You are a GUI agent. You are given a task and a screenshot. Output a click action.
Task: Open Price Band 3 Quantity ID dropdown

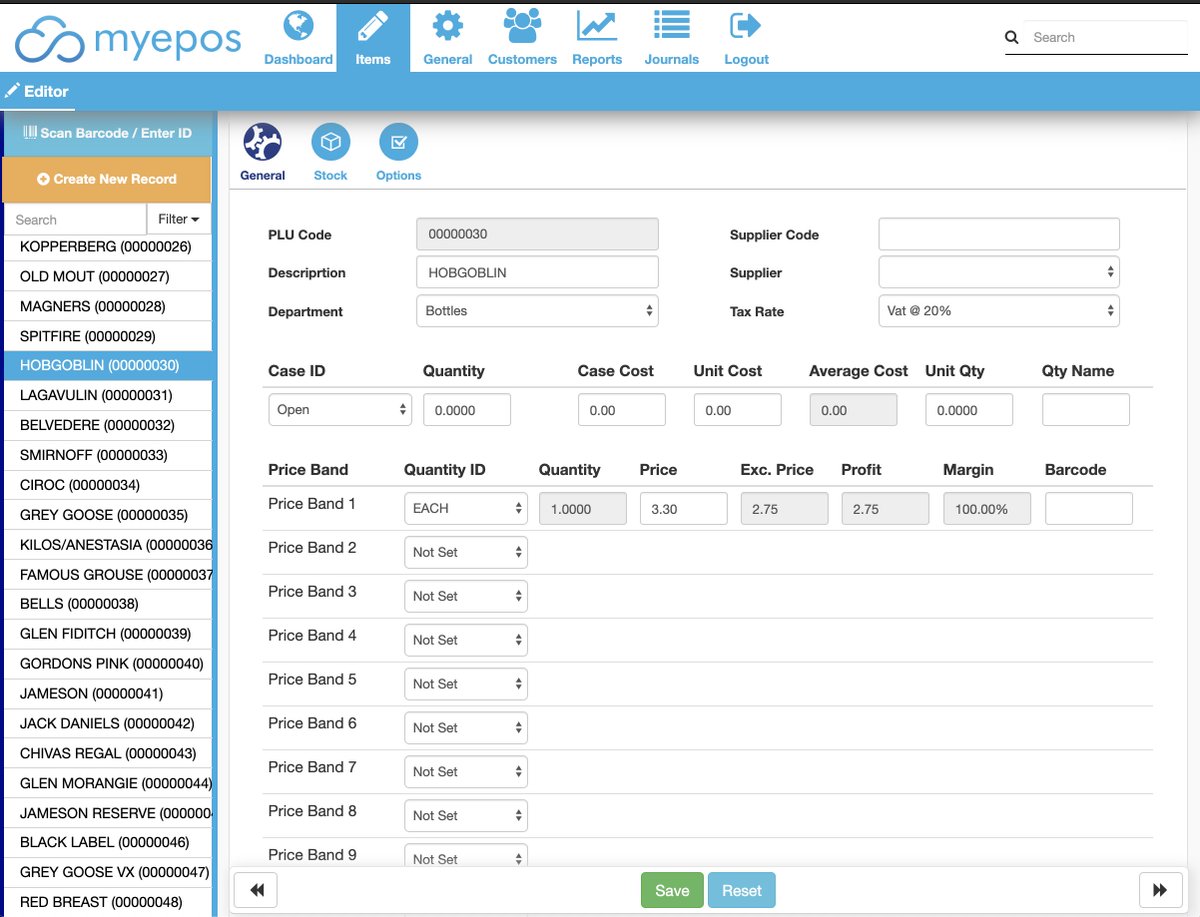click(466, 596)
